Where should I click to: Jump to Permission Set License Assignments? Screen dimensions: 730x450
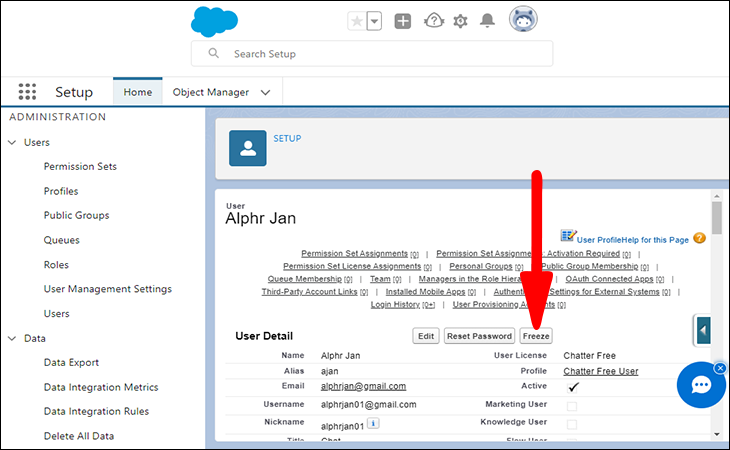352,266
